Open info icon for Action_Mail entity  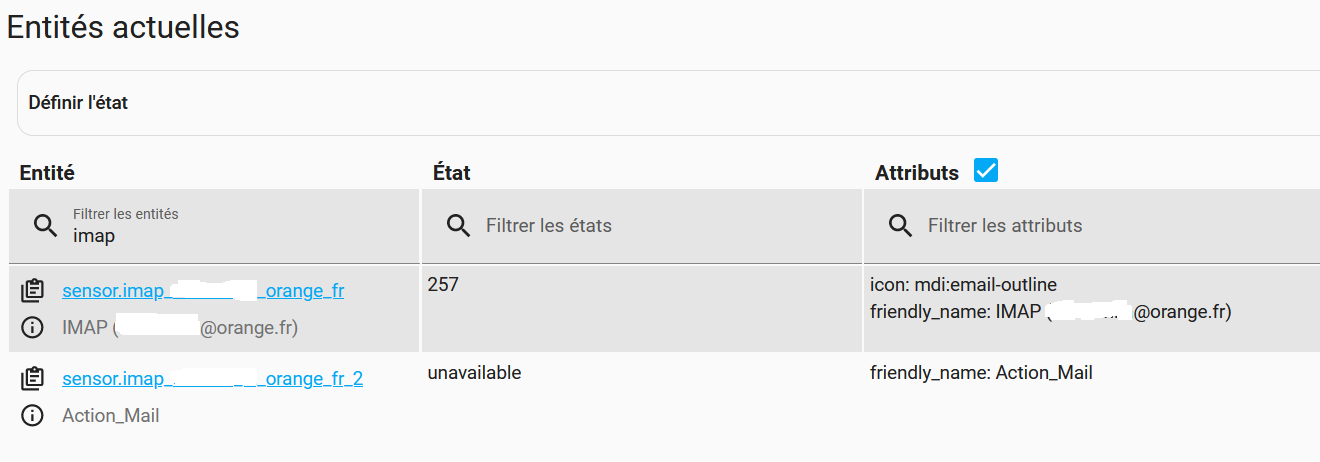tap(33, 415)
